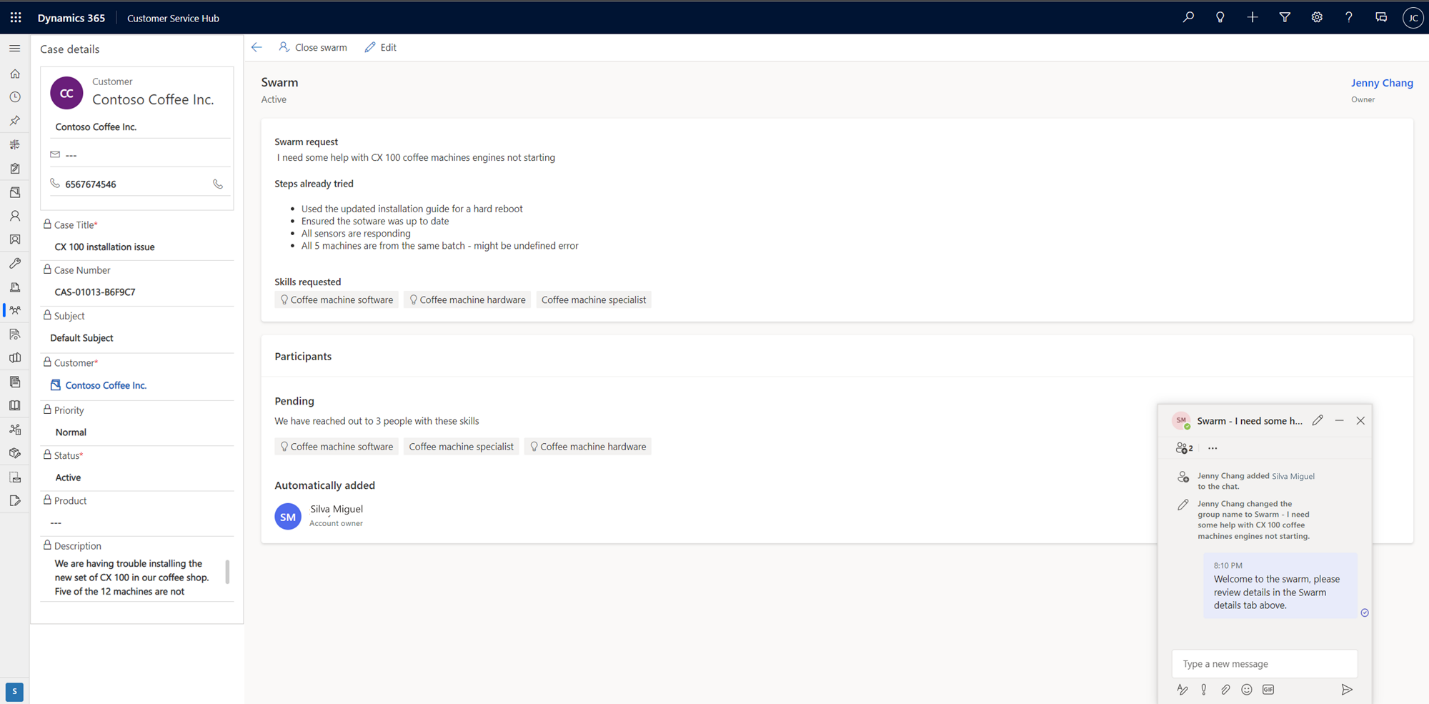Click the Priority value Normal
Screen dimensions: 1429x704
pos(71,432)
